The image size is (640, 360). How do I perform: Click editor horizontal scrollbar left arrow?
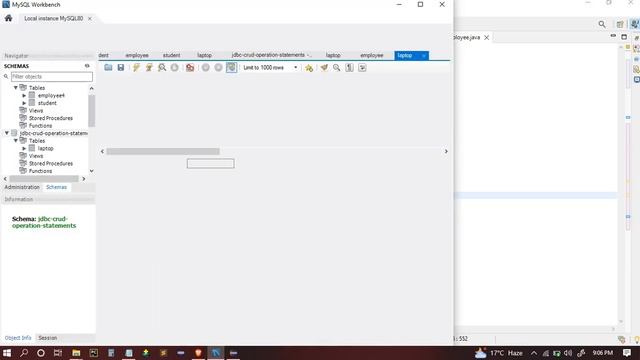(x=102, y=151)
